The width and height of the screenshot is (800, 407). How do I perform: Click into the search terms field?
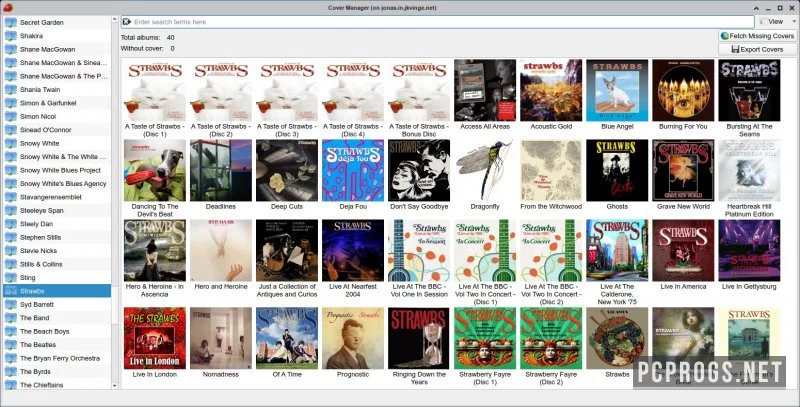click(438, 22)
